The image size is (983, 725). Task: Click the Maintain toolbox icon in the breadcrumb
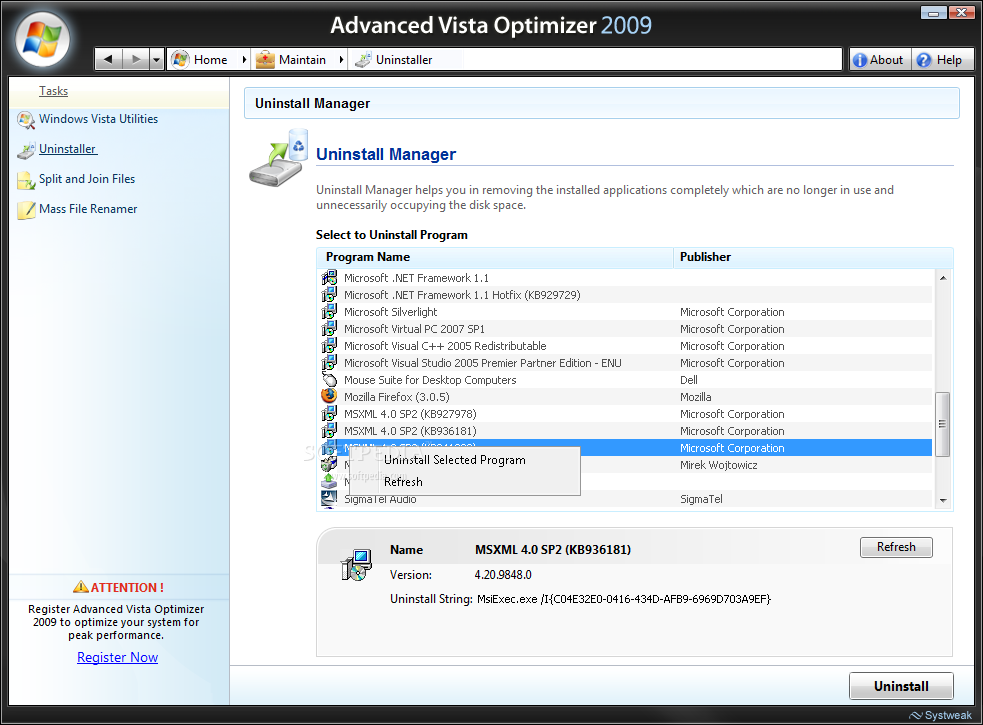pyautogui.click(x=265, y=60)
